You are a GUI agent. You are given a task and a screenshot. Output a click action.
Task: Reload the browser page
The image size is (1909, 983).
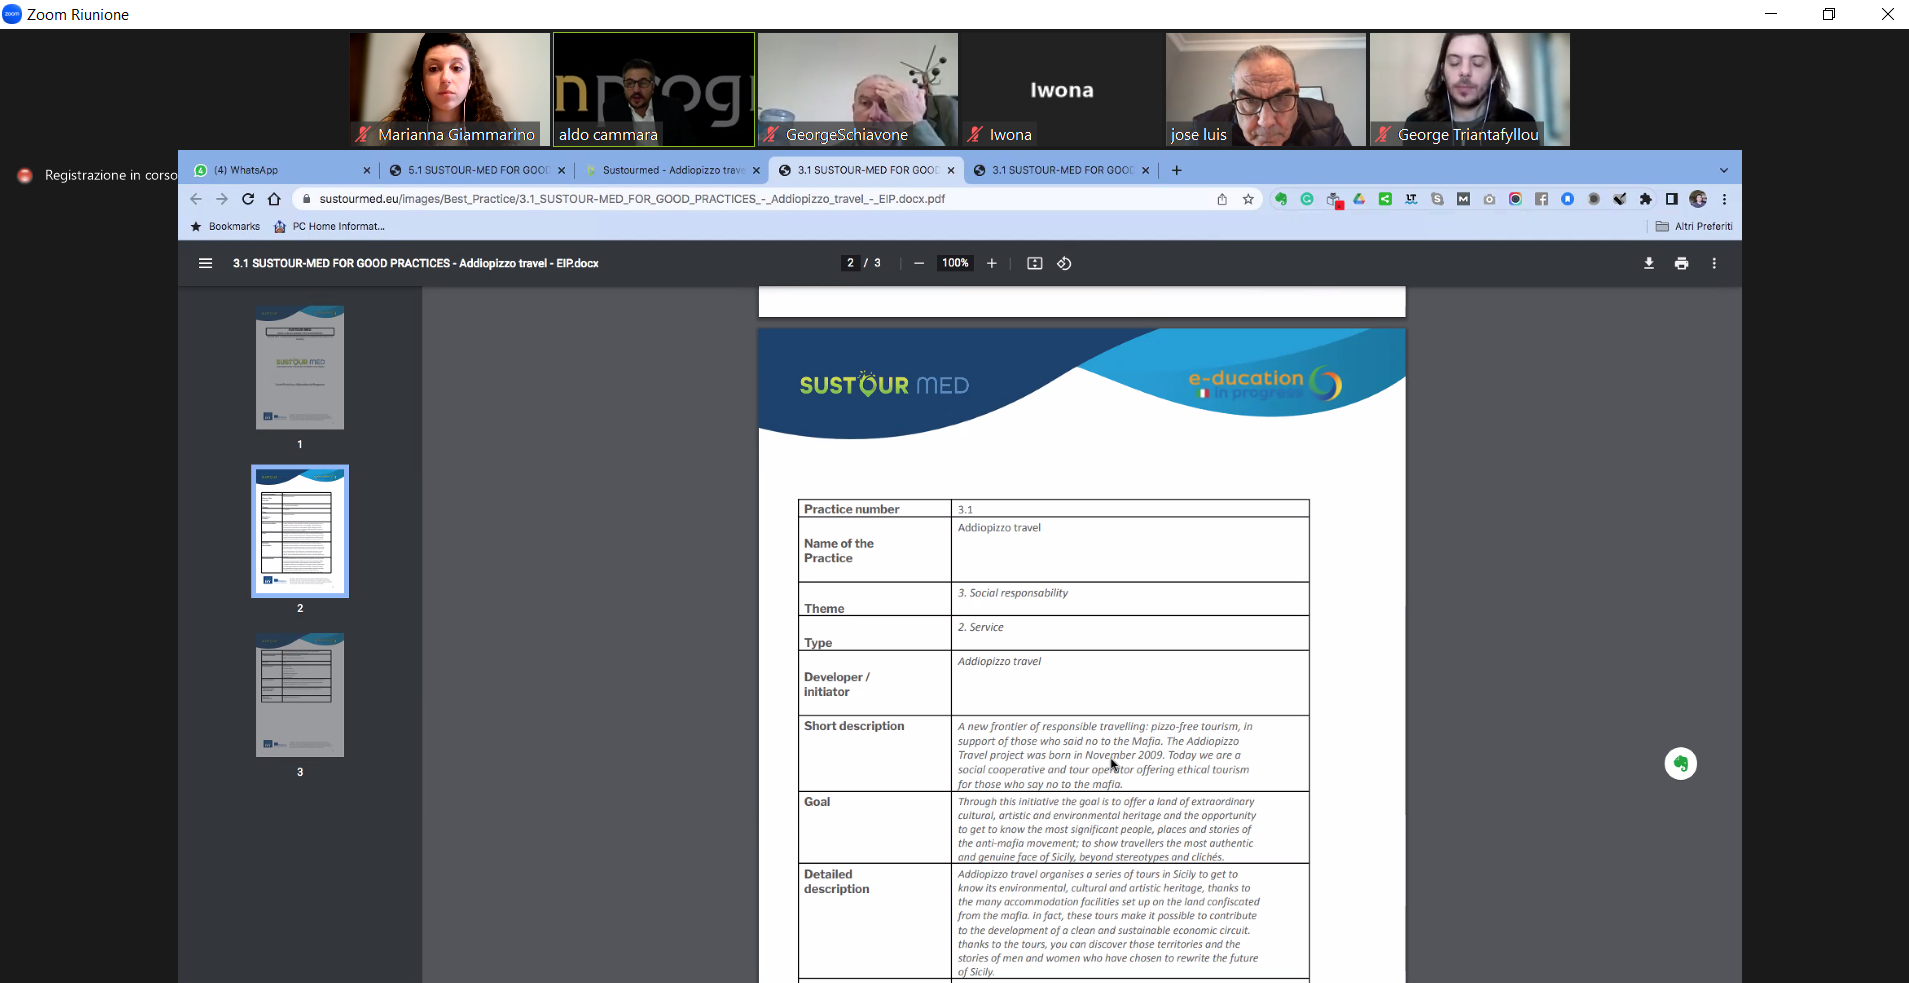click(248, 199)
